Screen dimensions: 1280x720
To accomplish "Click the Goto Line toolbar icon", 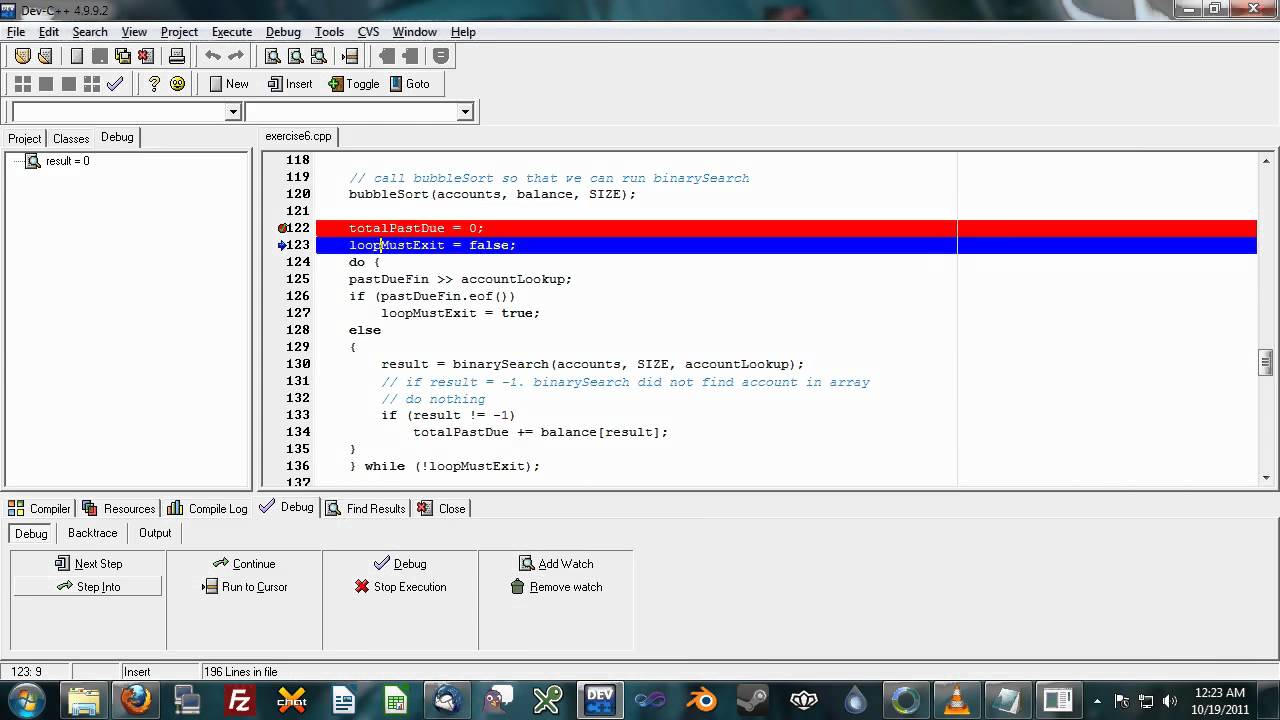I will 350,56.
